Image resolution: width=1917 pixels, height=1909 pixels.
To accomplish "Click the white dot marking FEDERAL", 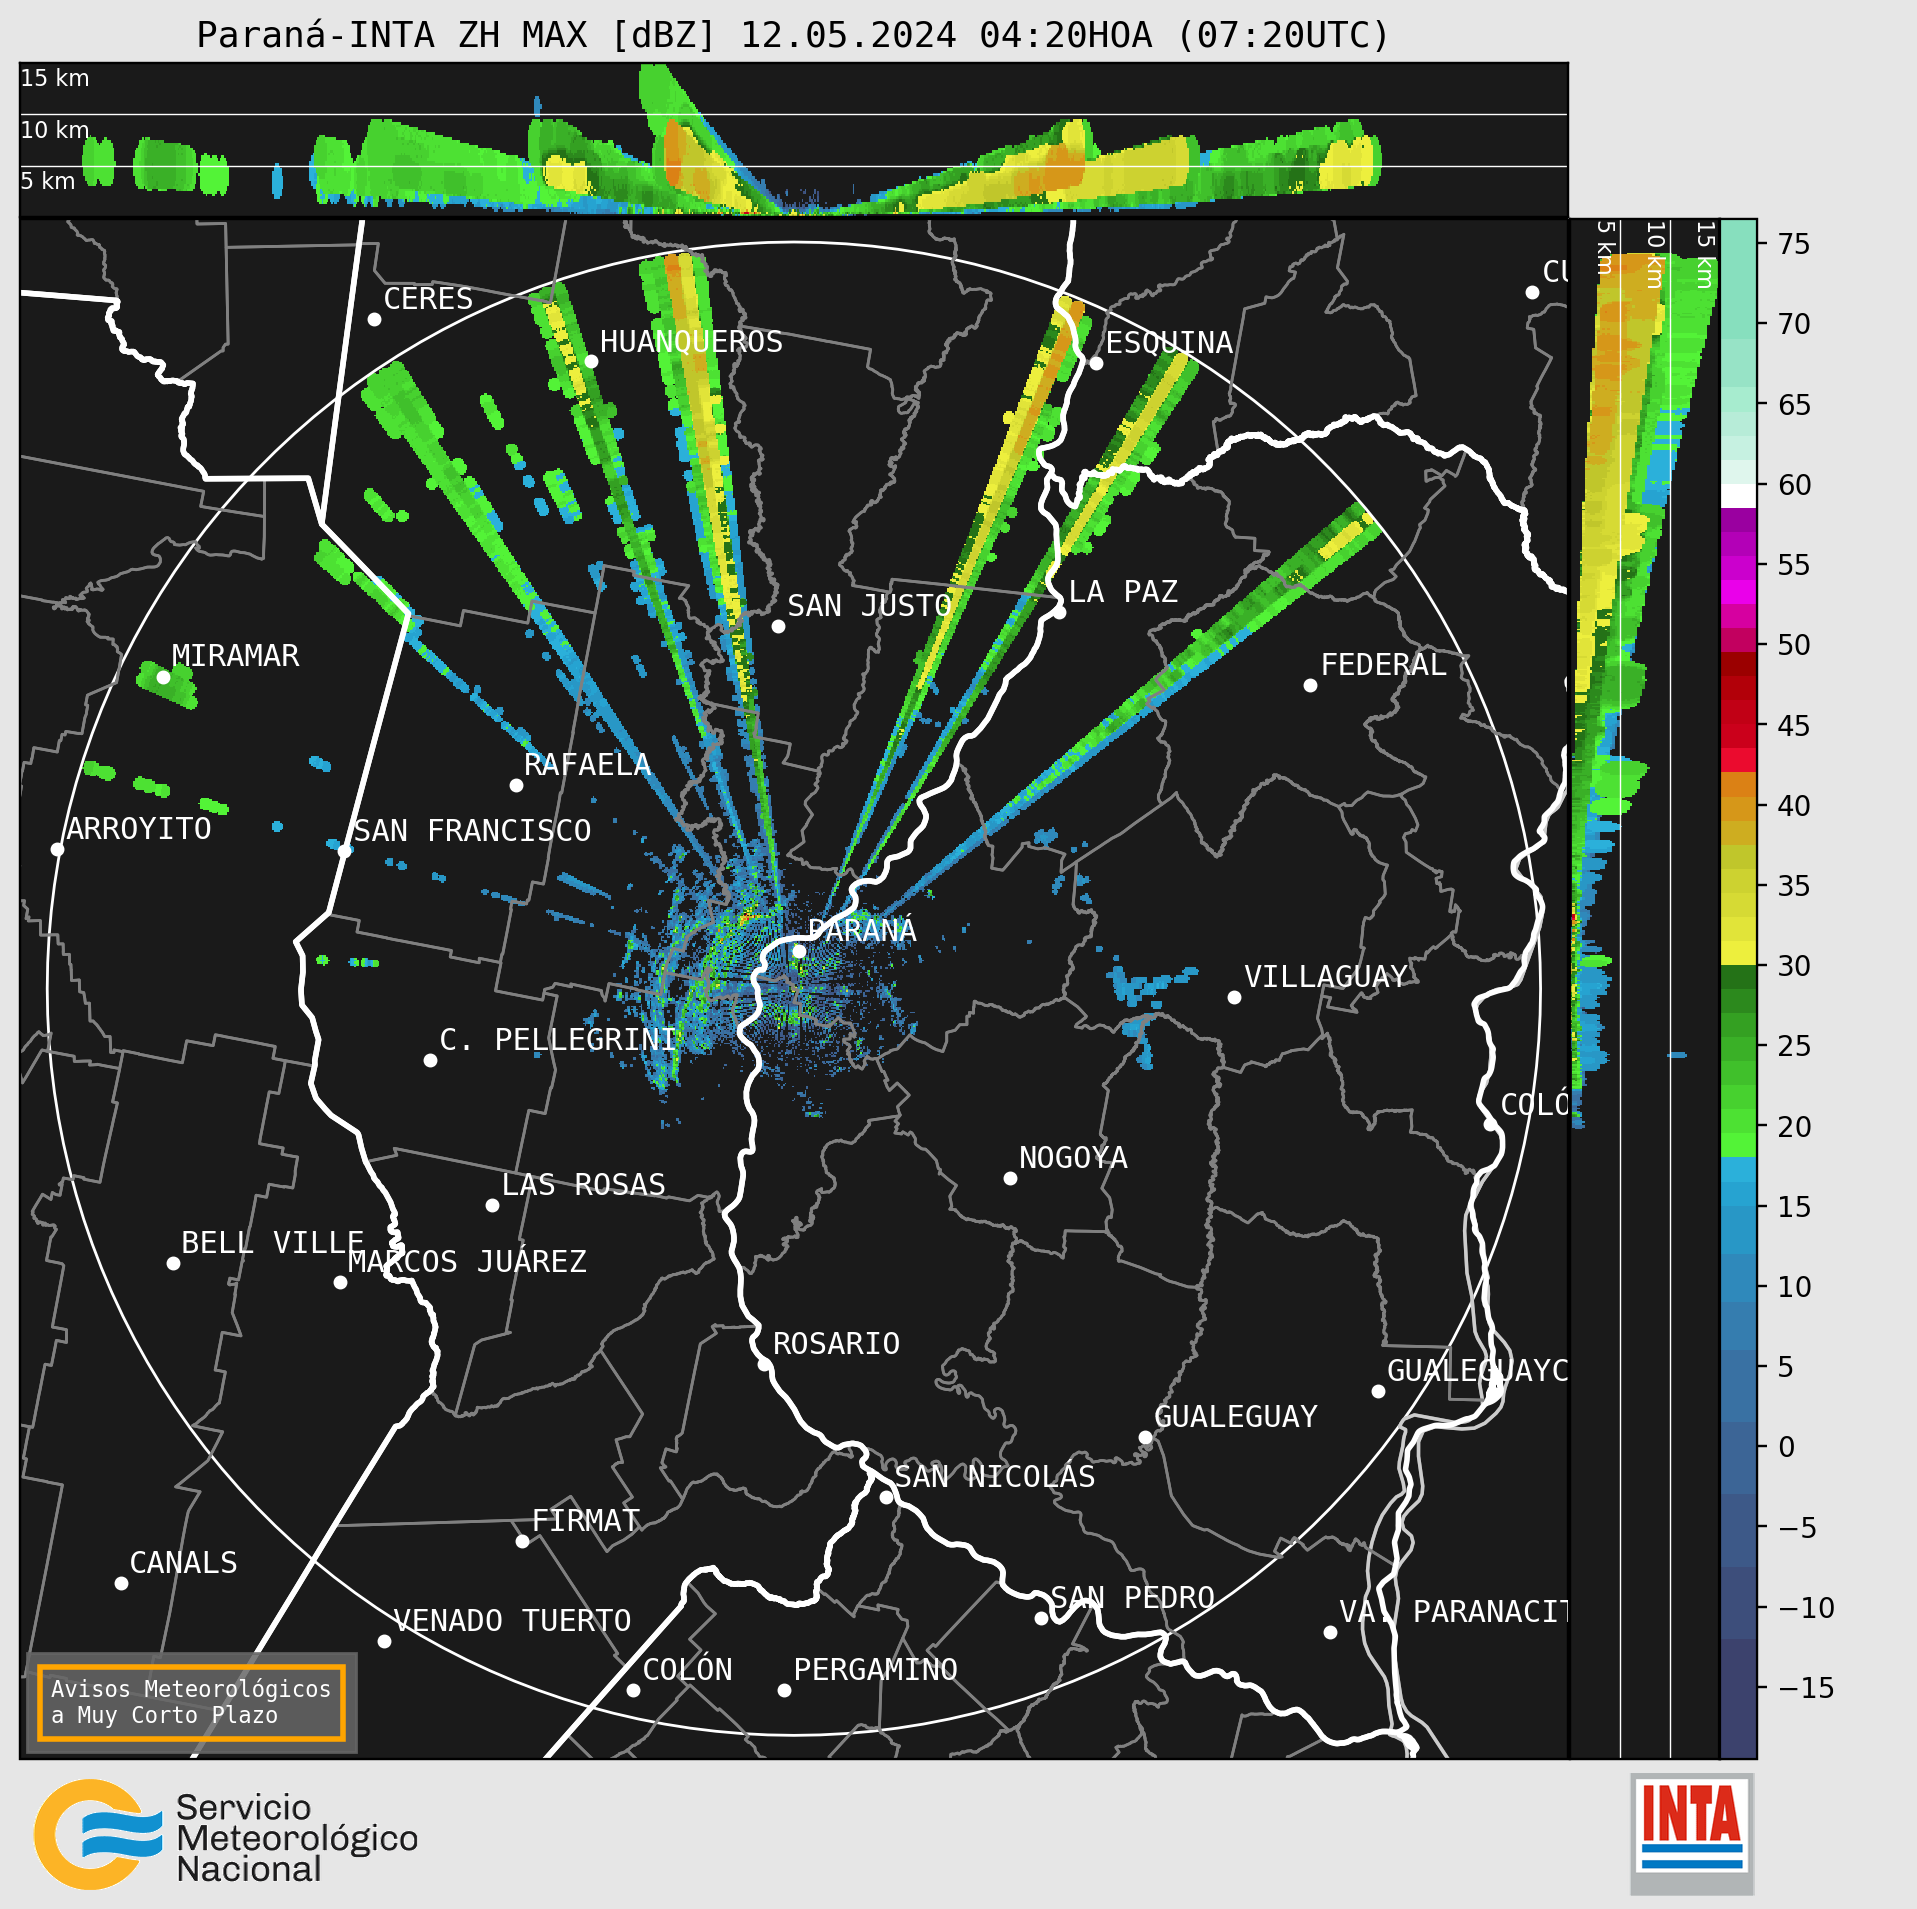I will tap(1310, 685).
